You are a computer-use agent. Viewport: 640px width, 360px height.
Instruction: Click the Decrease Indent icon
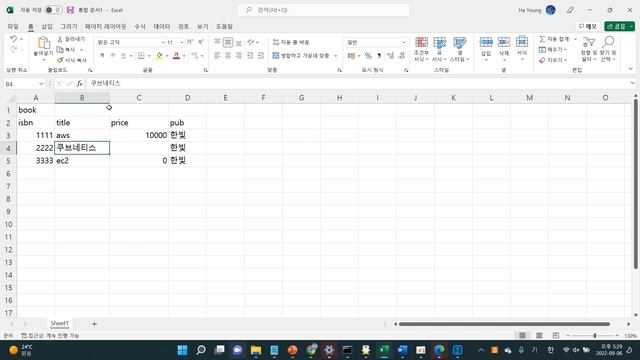(250, 56)
